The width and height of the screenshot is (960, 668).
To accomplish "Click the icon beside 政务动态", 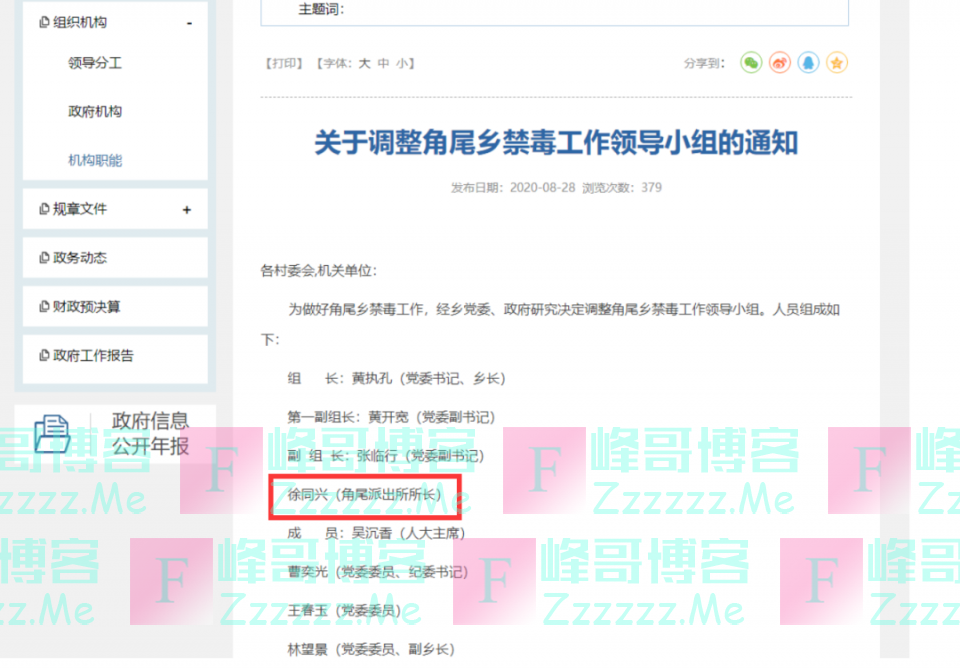I will 44,258.
